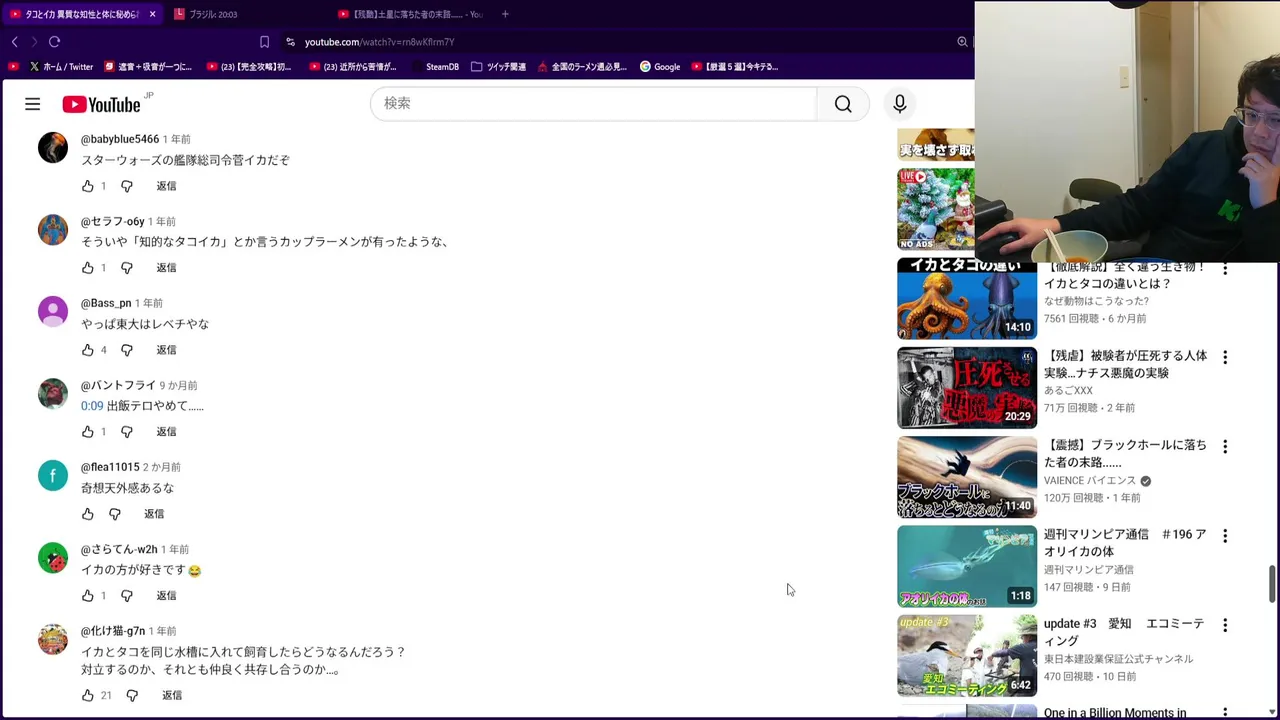This screenshot has width=1280, height=720.
Task: Open the YouTube hamburger guide menu
Action: click(x=33, y=104)
